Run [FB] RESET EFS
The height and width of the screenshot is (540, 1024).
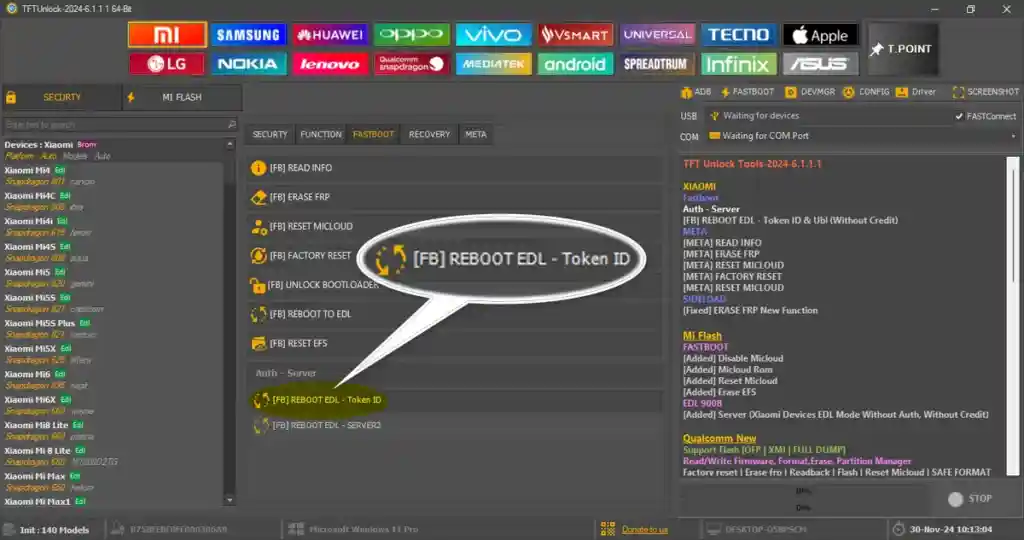coord(455,343)
